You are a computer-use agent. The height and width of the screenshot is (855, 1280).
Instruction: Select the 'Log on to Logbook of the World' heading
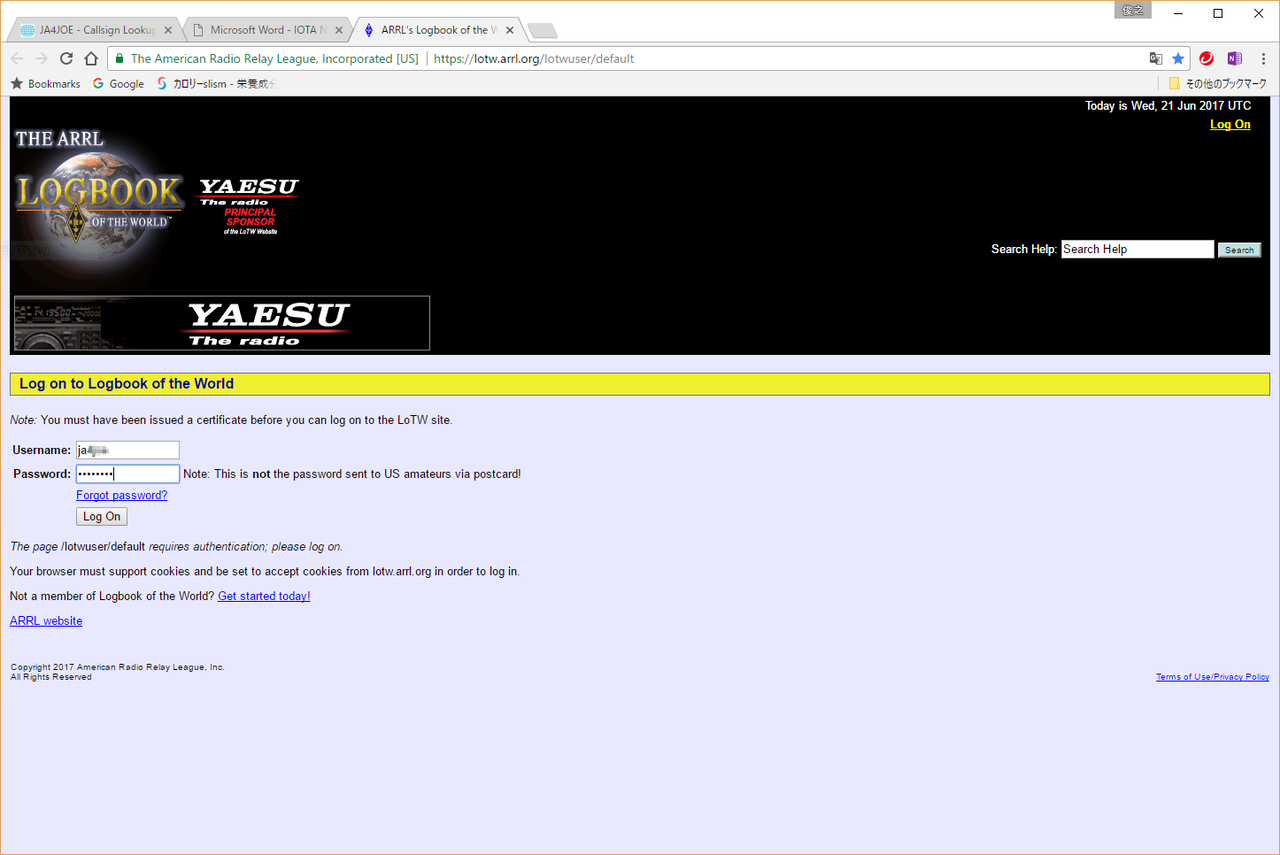pyautogui.click(x=127, y=384)
